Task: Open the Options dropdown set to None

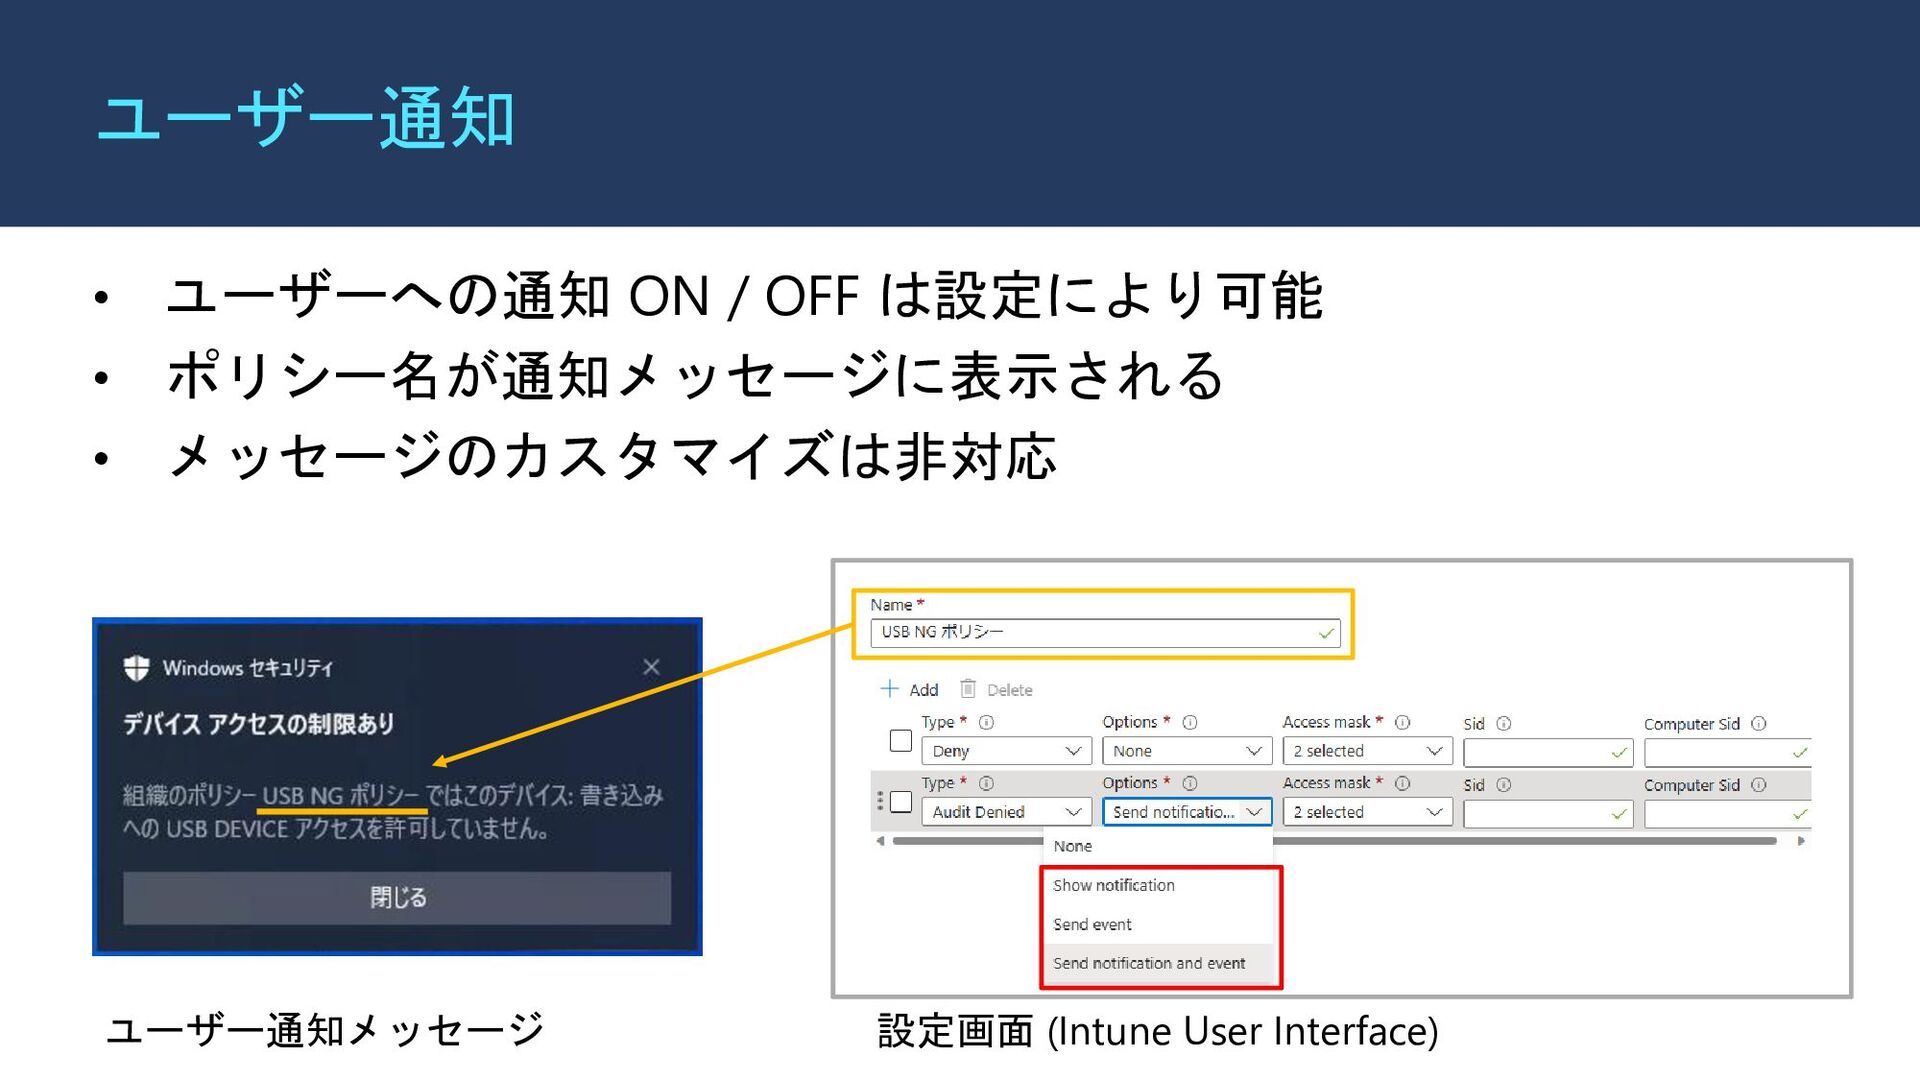Action: [1187, 751]
